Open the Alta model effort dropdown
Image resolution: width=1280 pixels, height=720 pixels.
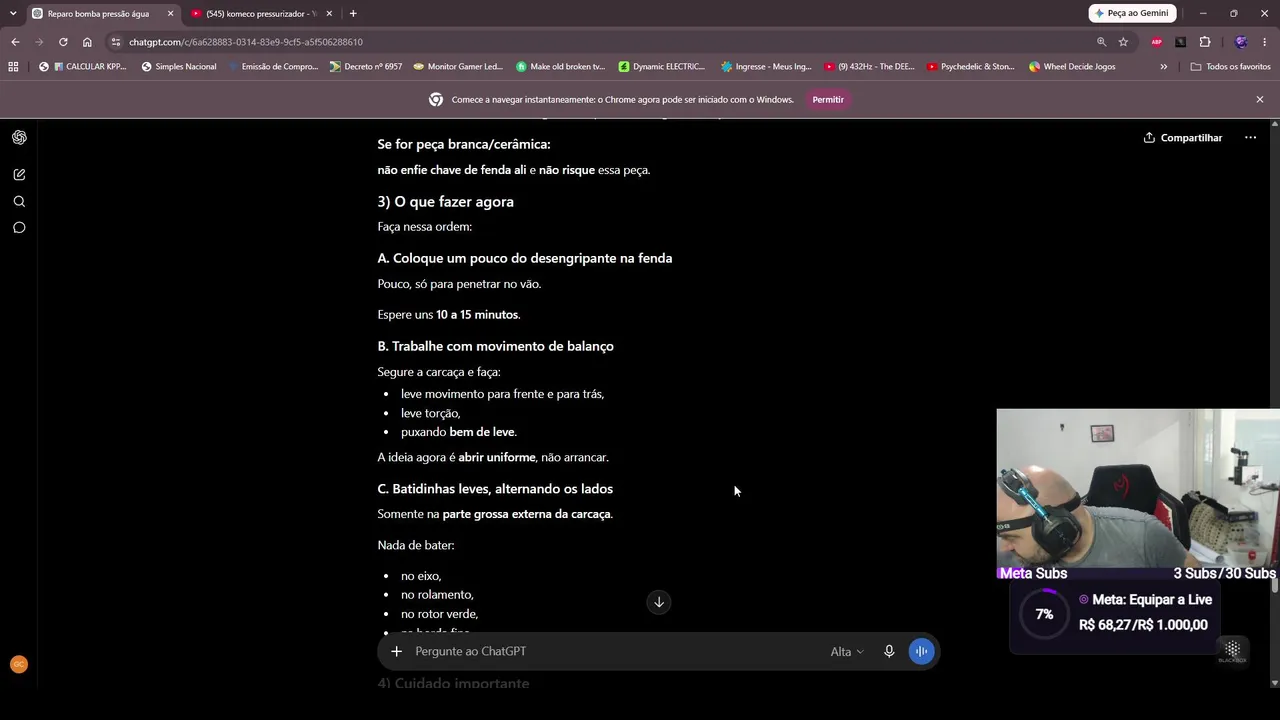pos(846,652)
